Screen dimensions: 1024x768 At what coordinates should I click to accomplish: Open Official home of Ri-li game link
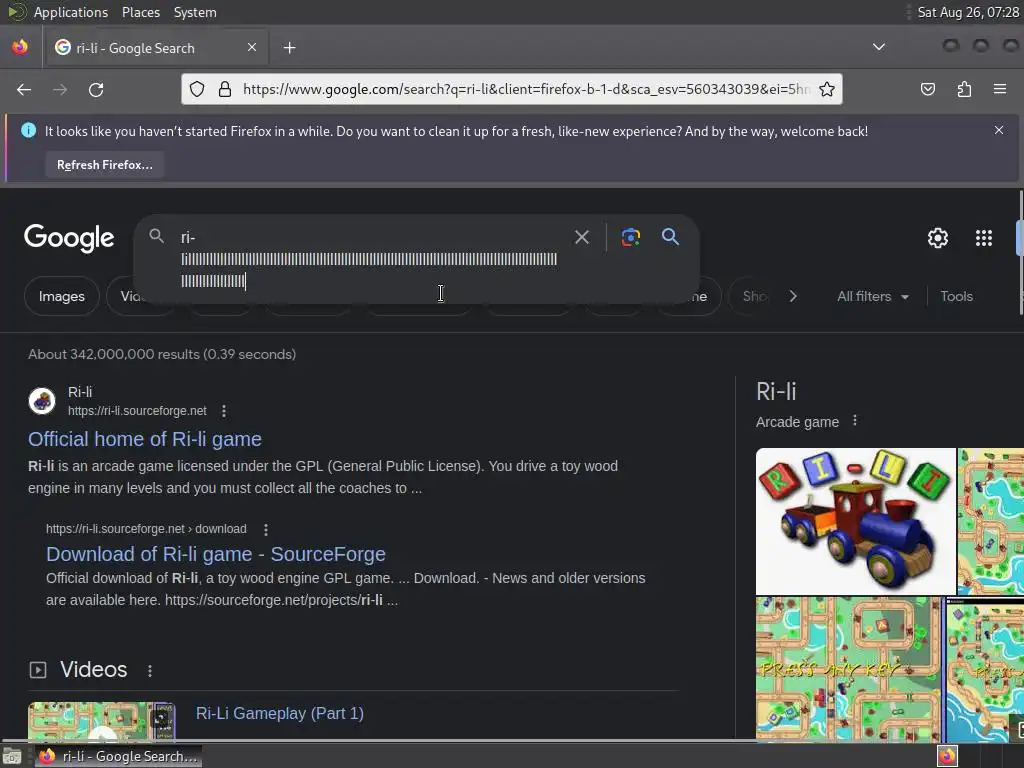144,439
